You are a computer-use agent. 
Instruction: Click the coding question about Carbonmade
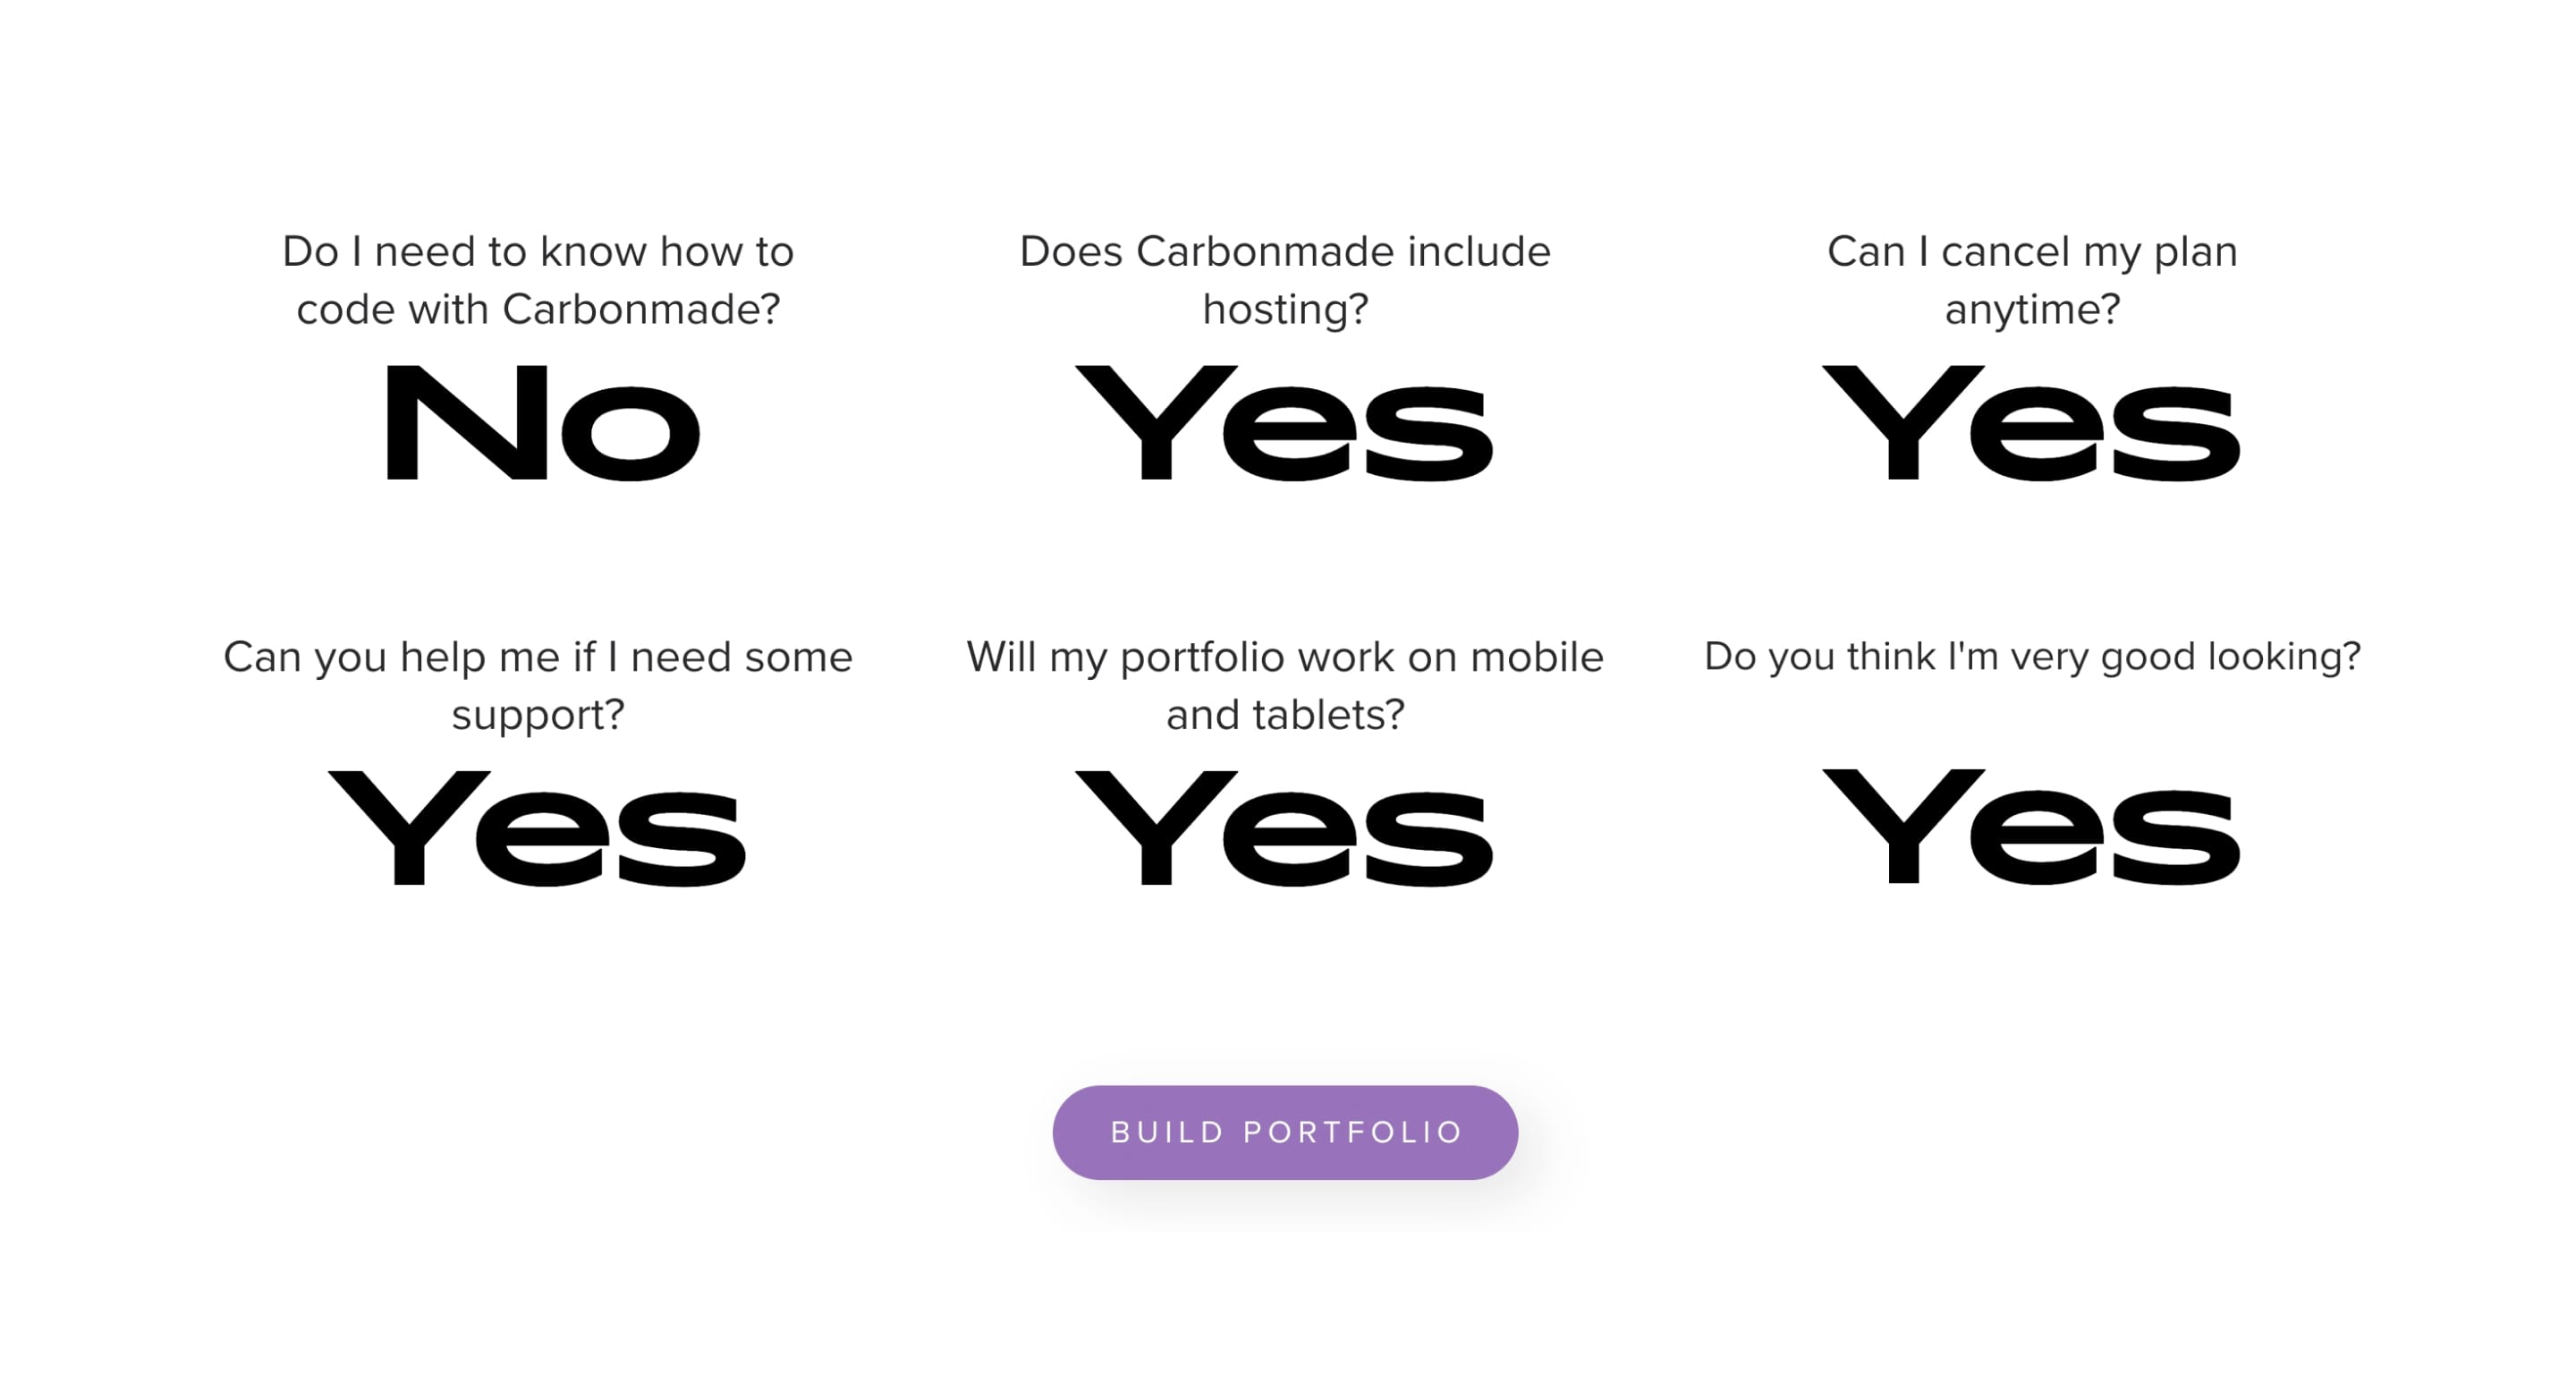[538, 280]
